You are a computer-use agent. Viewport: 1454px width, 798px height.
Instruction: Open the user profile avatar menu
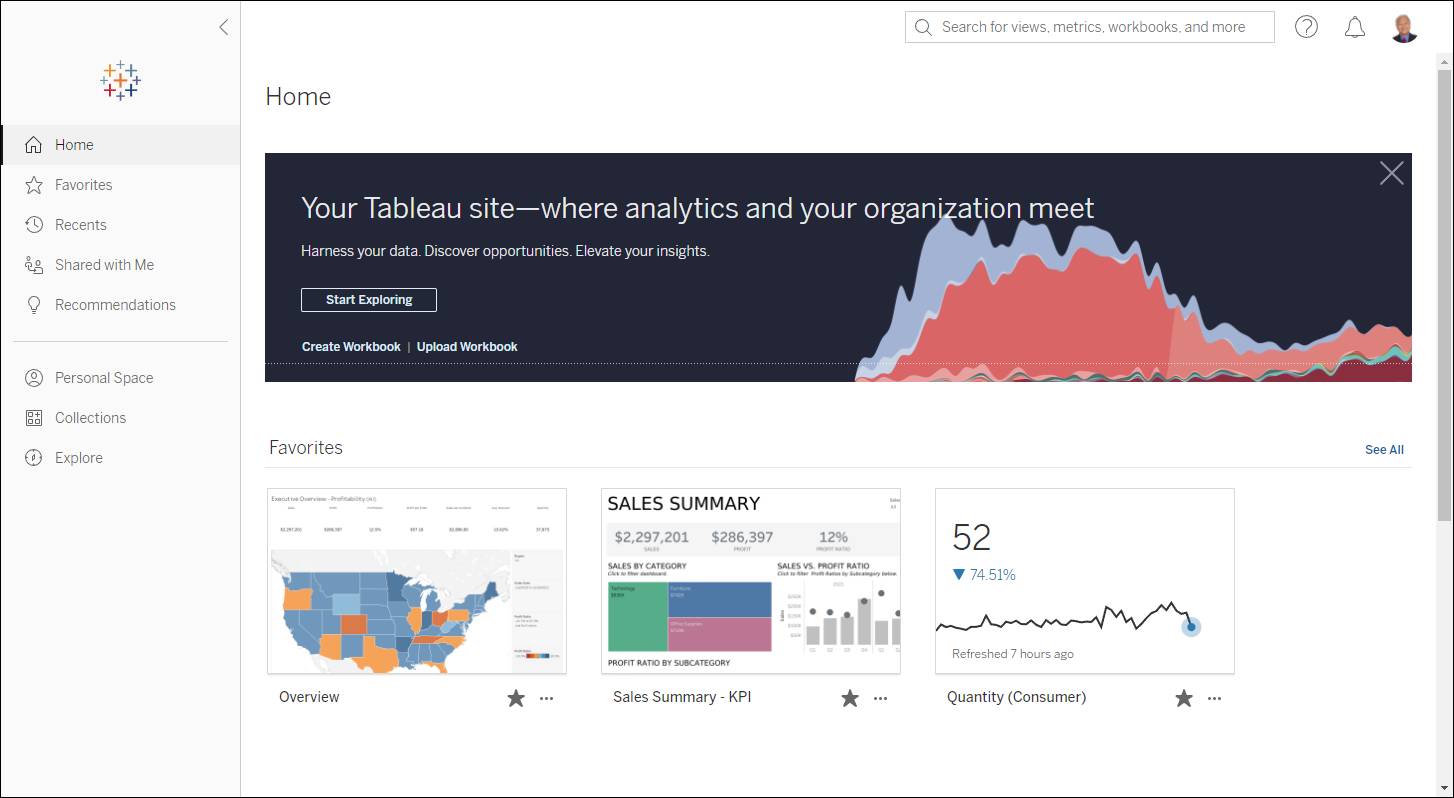1404,27
